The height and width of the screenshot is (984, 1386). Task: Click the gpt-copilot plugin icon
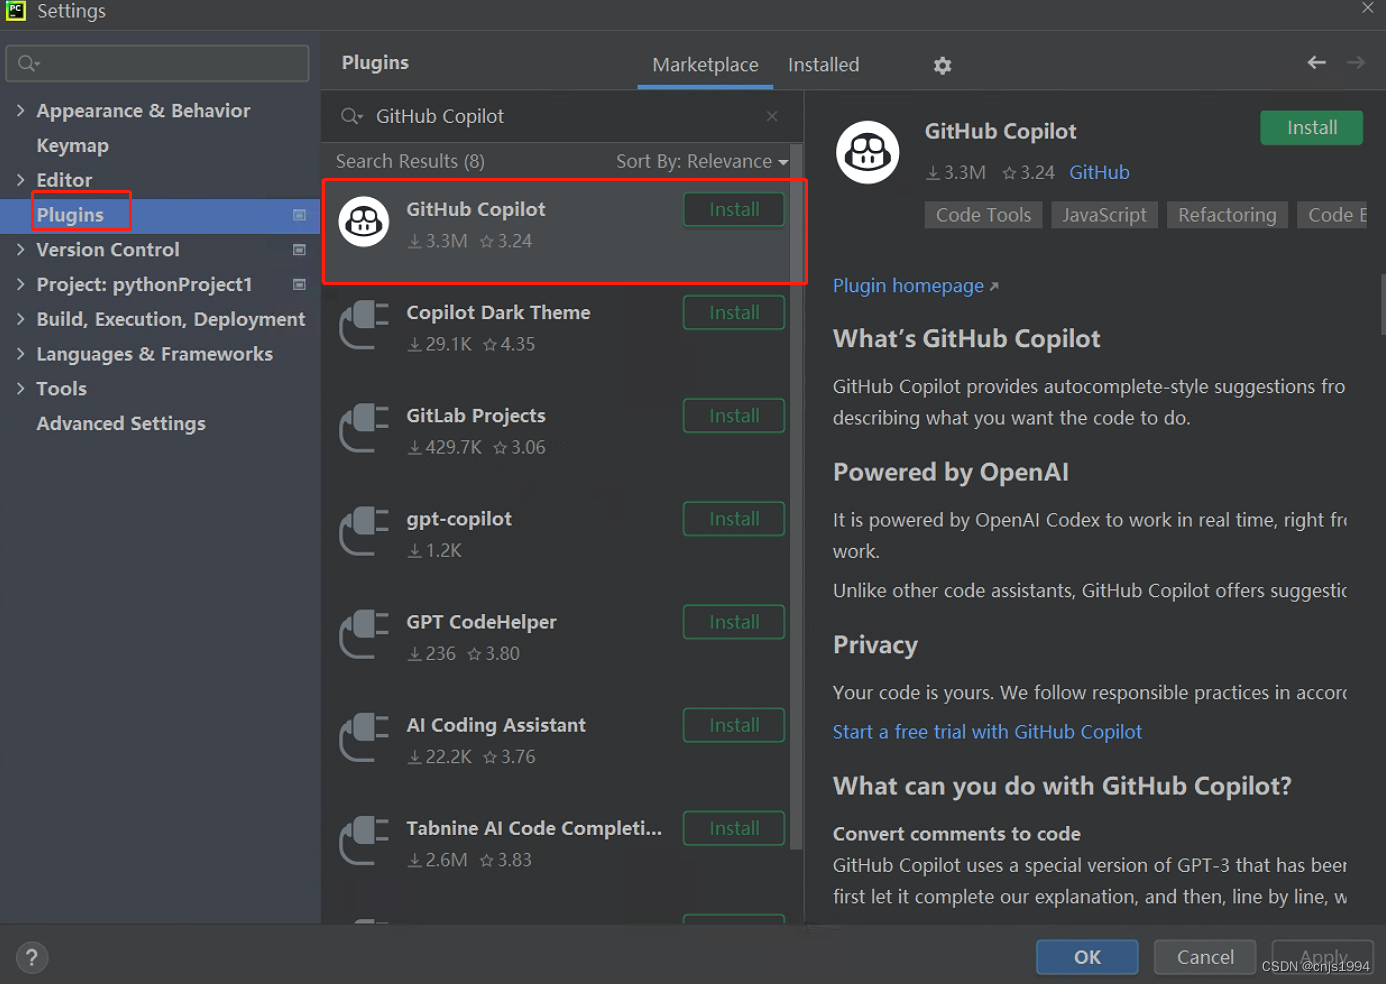coord(364,530)
